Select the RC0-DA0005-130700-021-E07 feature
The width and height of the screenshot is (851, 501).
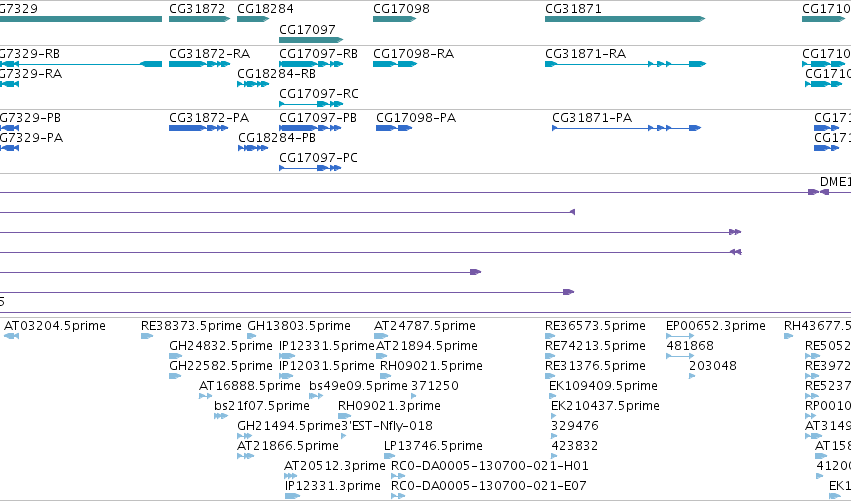(x=398, y=496)
